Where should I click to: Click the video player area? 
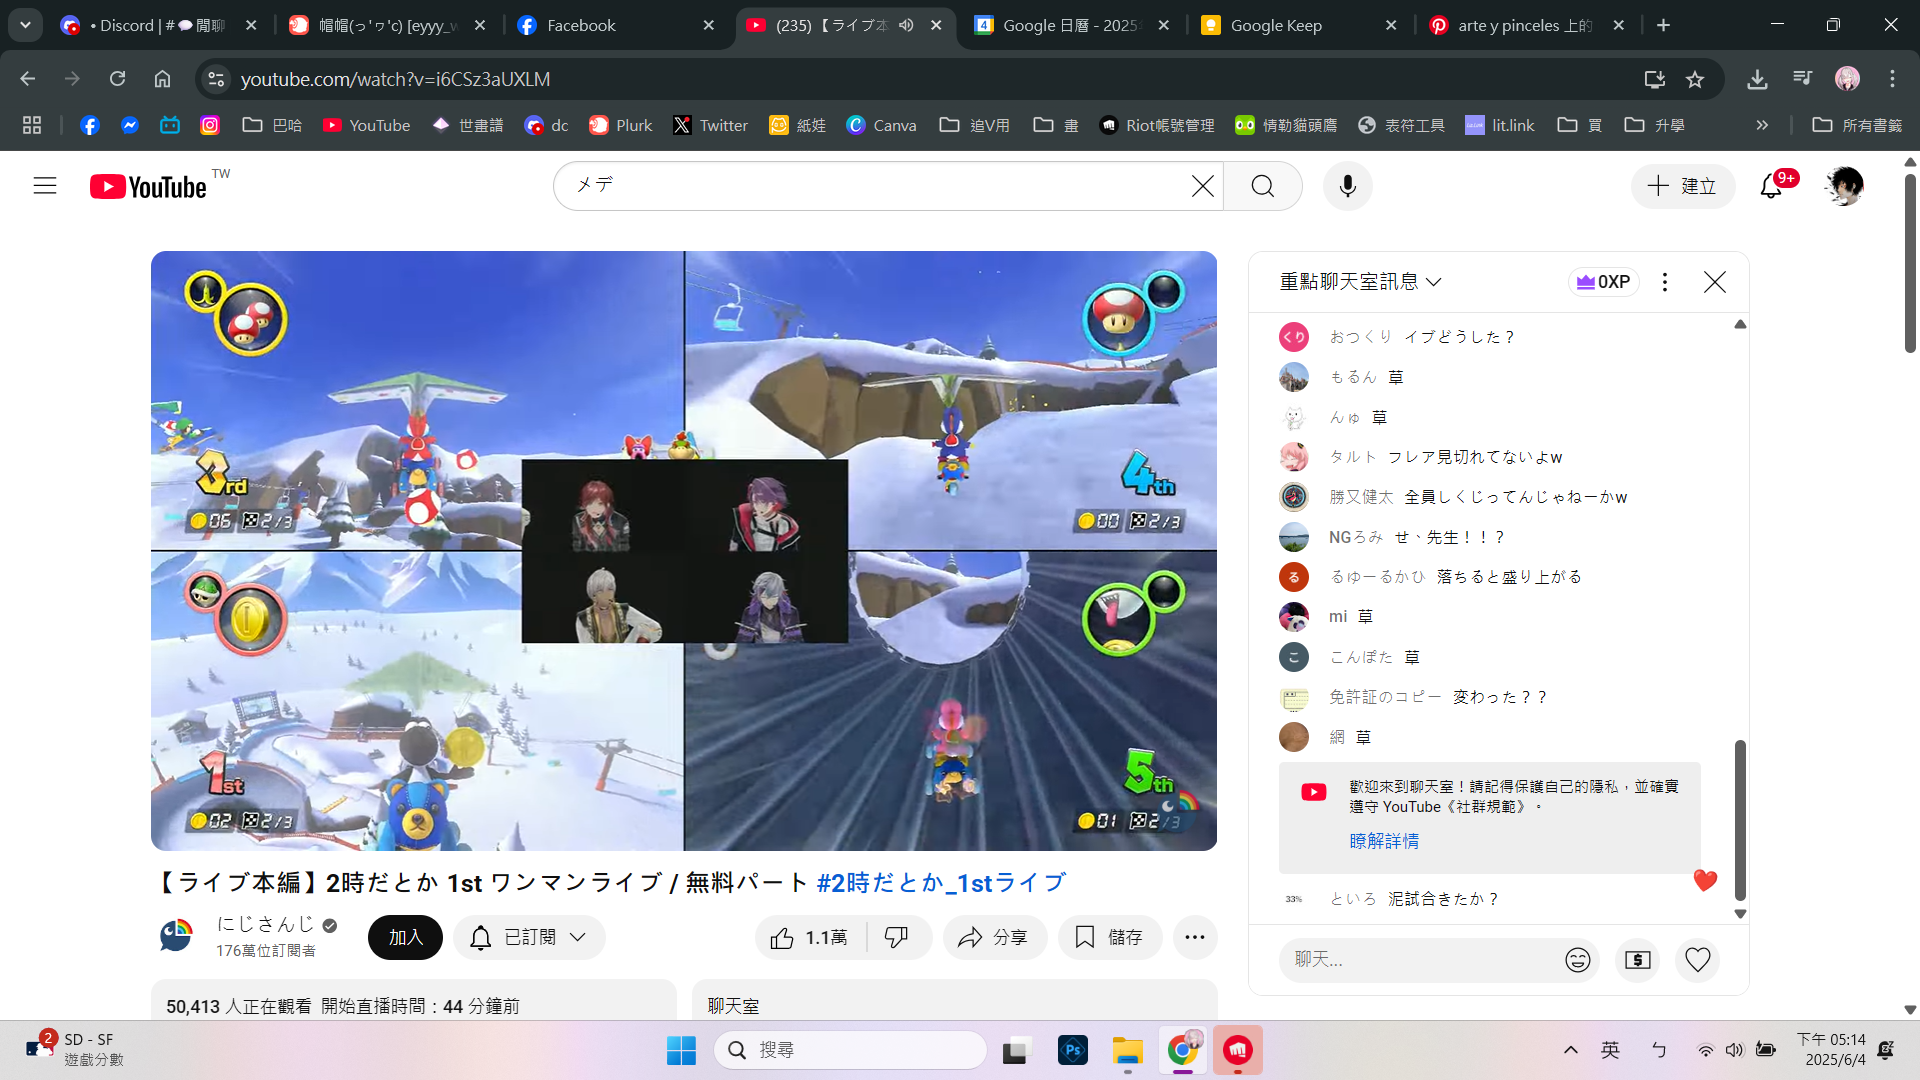pos(684,551)
